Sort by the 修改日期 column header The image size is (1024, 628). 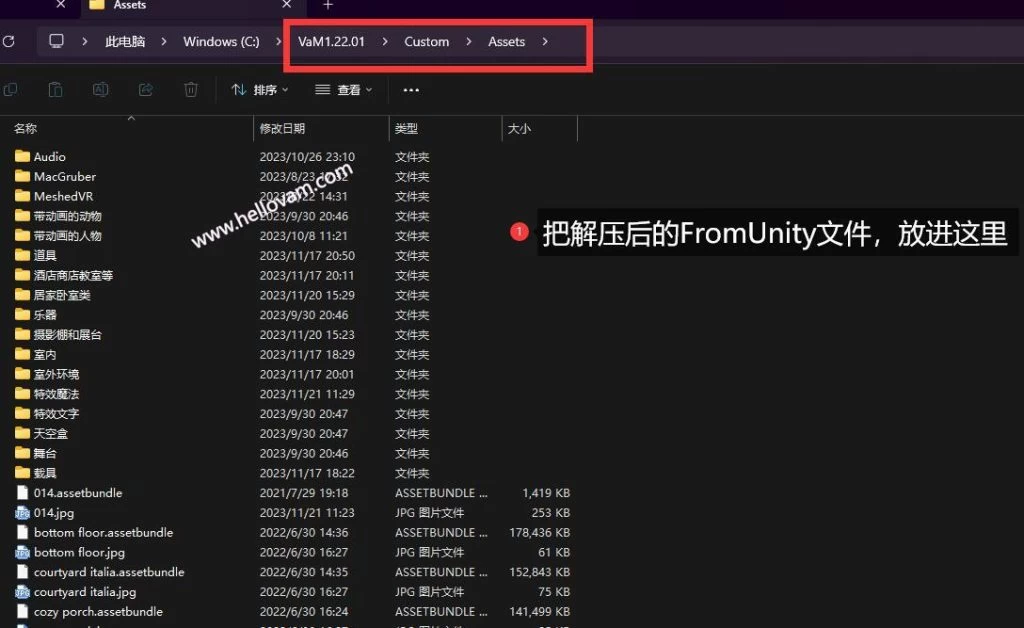(x=283, y=129)
